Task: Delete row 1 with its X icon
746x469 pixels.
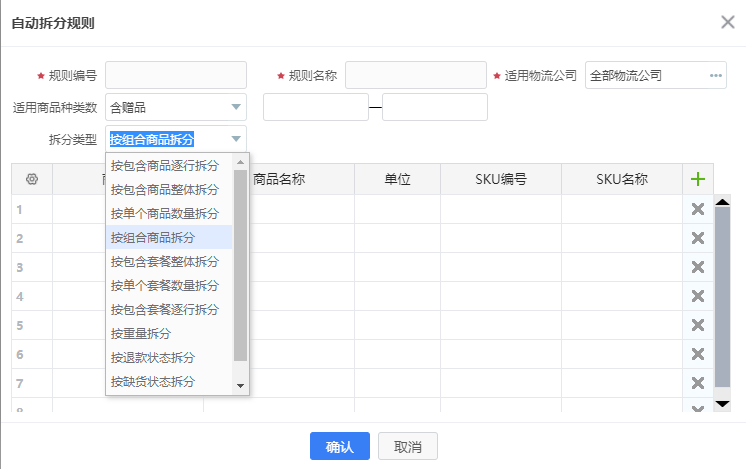Action: (x=697, y=209)
